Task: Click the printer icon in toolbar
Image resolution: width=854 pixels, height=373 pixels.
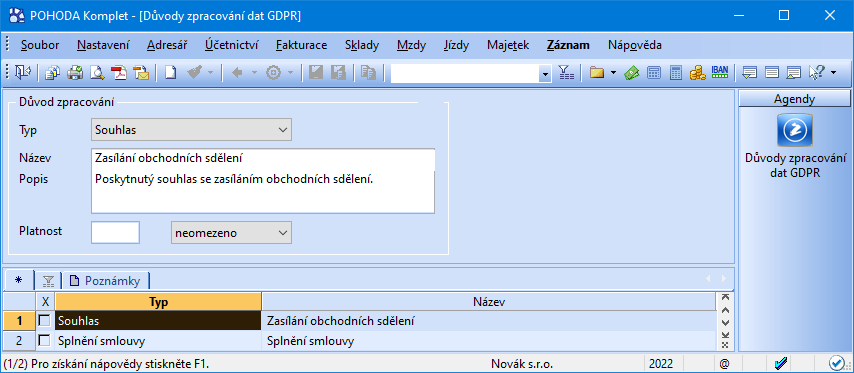Action: pos(74,73)
